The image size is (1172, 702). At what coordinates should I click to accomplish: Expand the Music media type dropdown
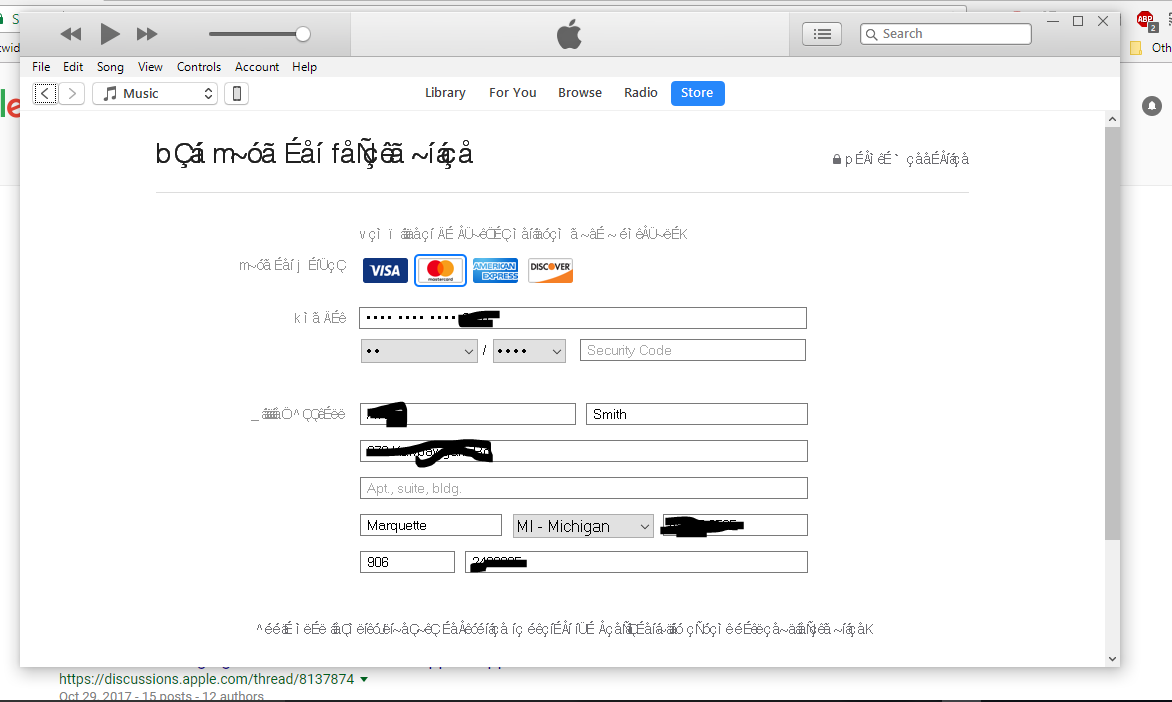[155, 93]
